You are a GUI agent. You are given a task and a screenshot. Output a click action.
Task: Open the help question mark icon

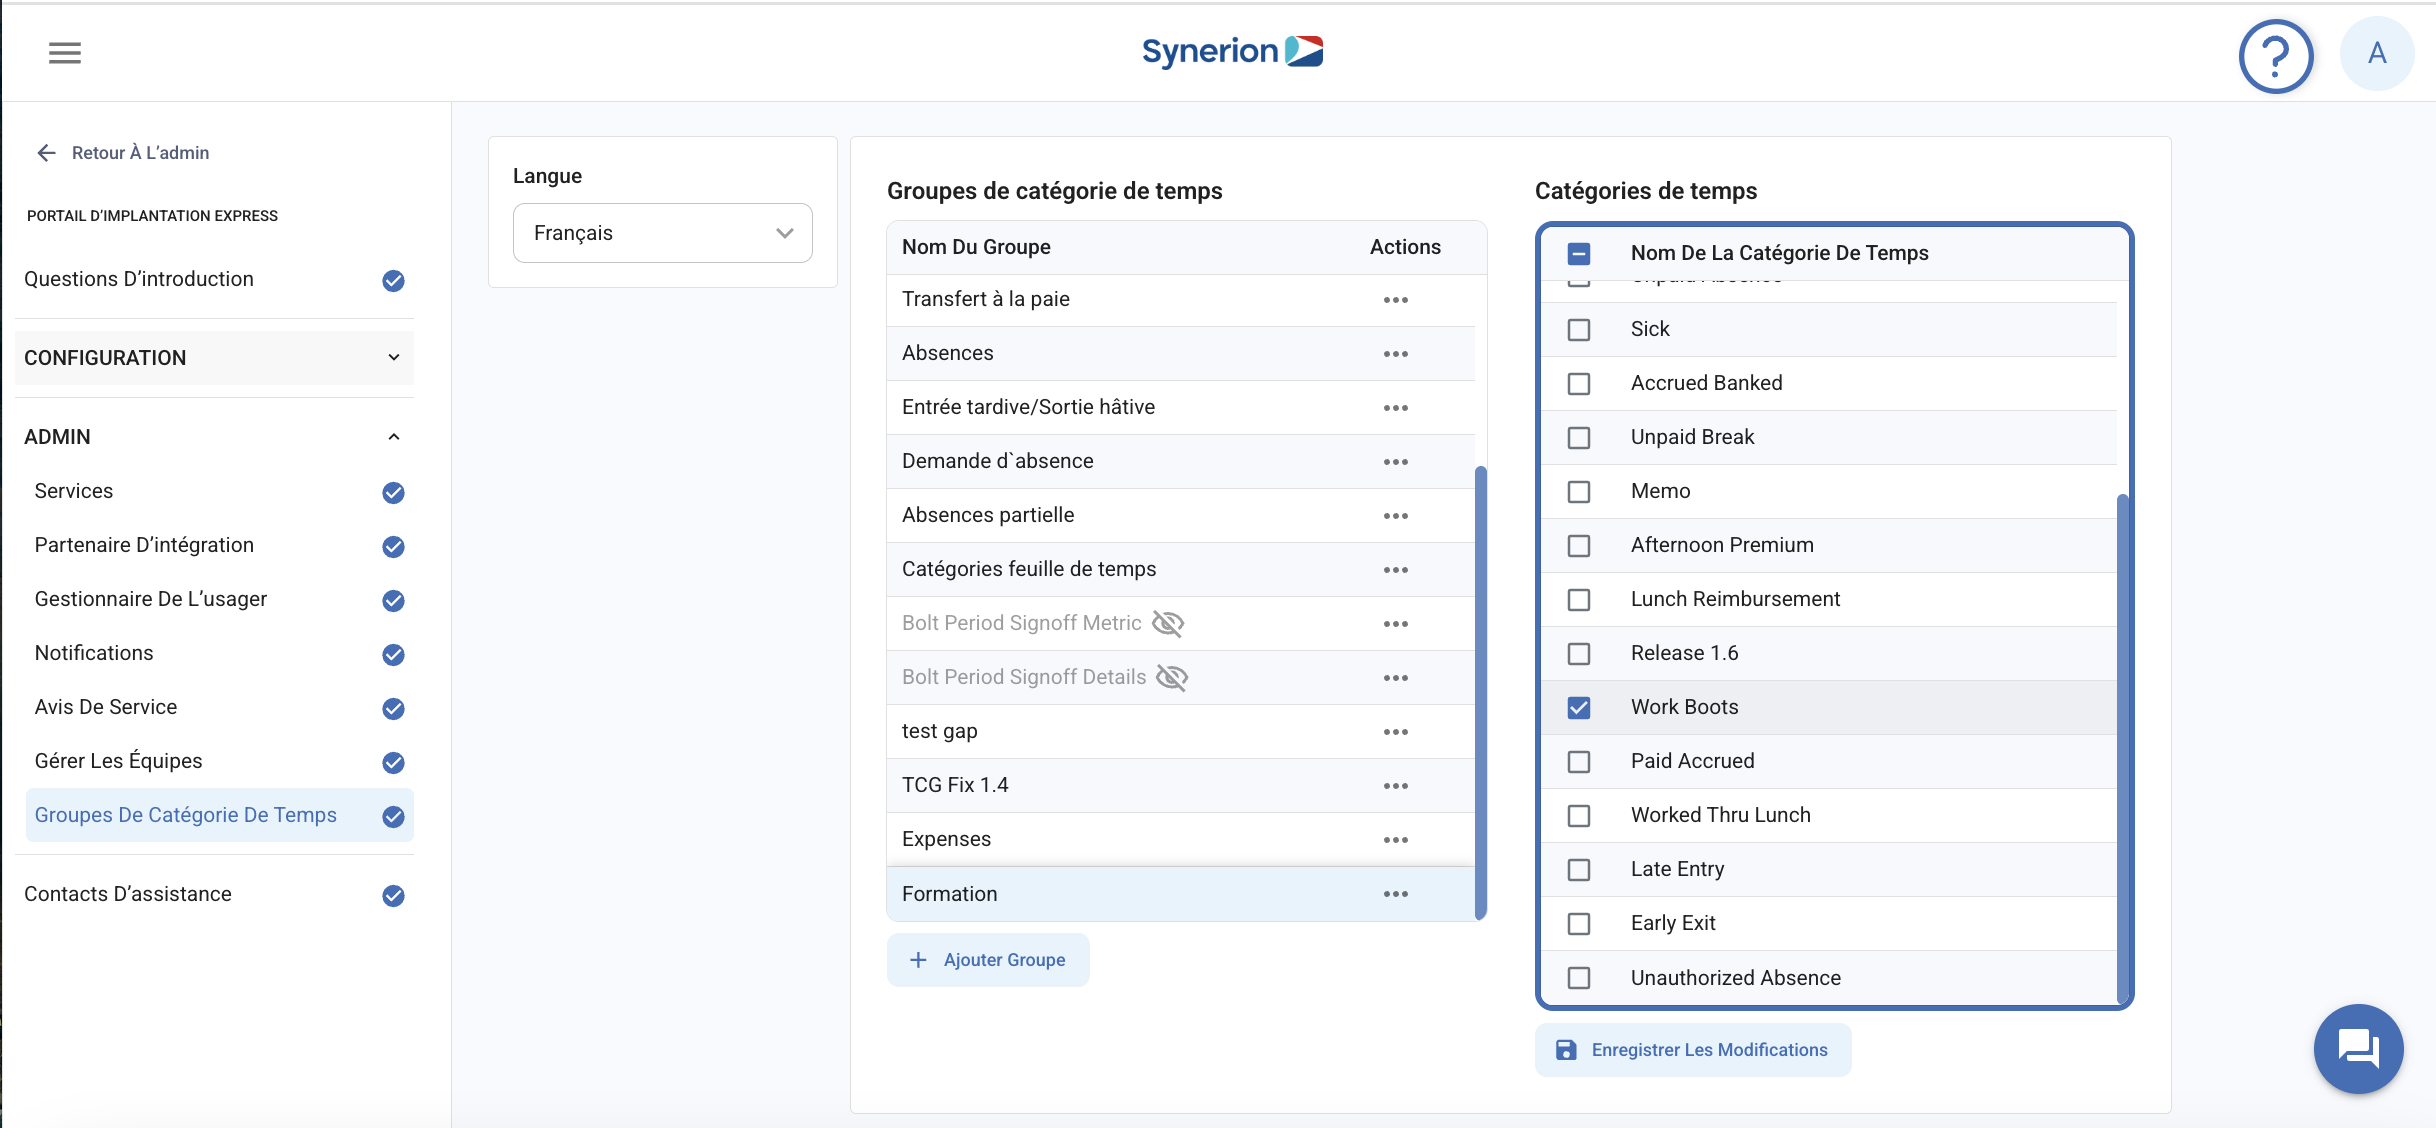(2275, 55)
